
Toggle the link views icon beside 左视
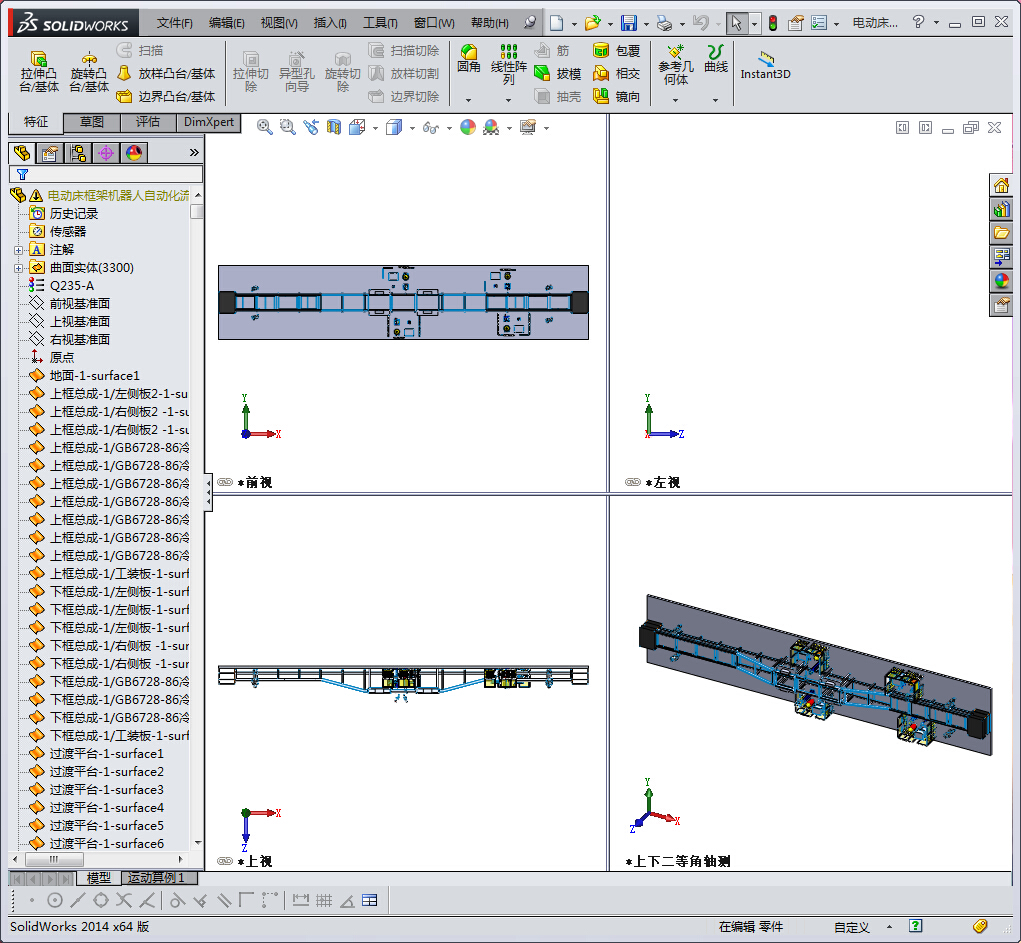tap(633, 482)
